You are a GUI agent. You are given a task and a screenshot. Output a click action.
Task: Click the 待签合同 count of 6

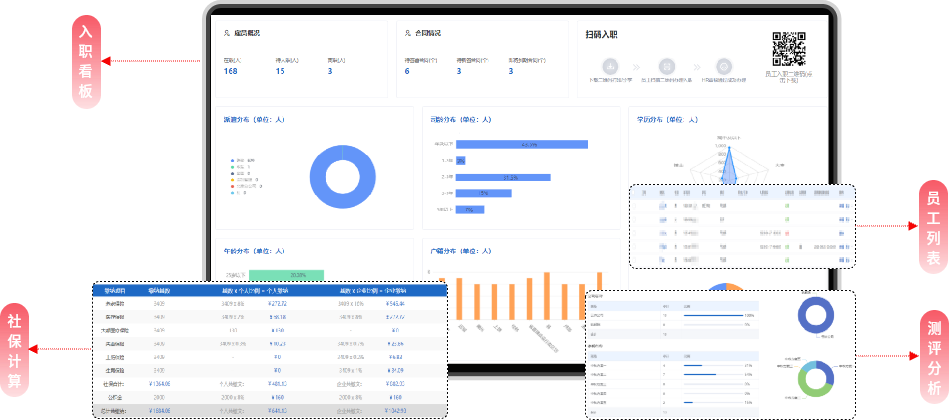tap(407, 71)
